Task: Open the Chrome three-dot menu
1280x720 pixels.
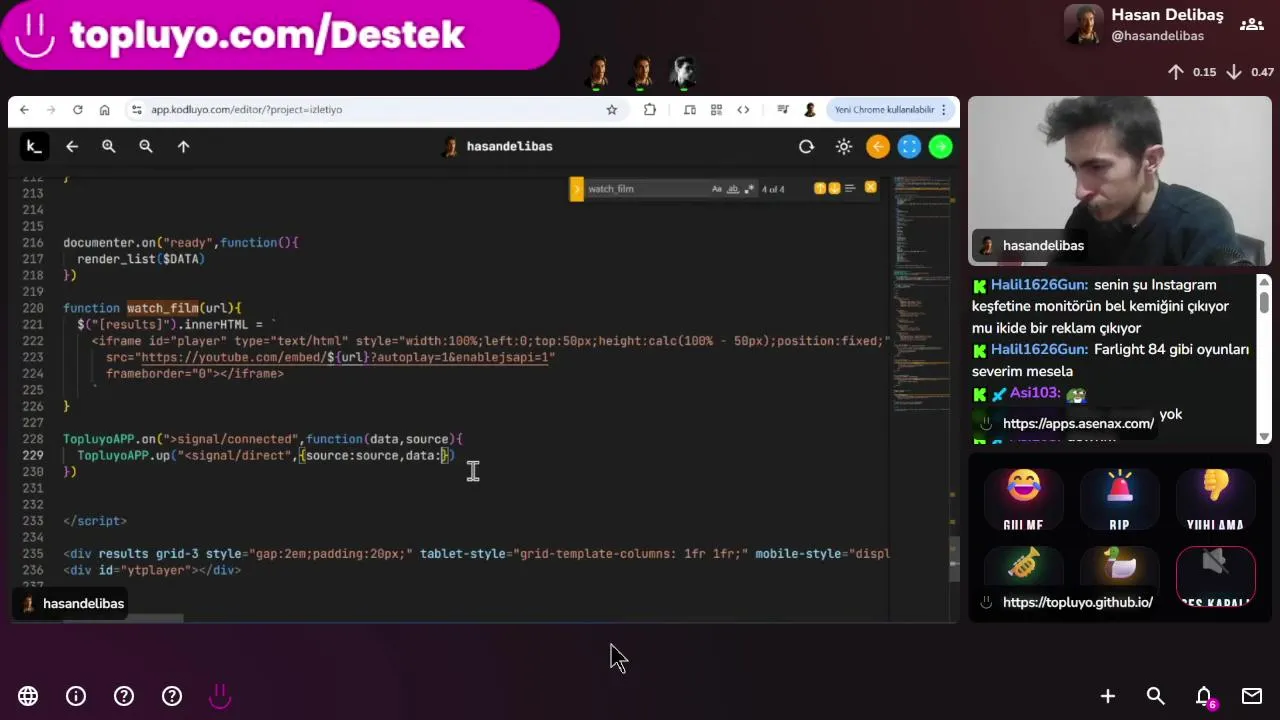Action: point(943,110)
